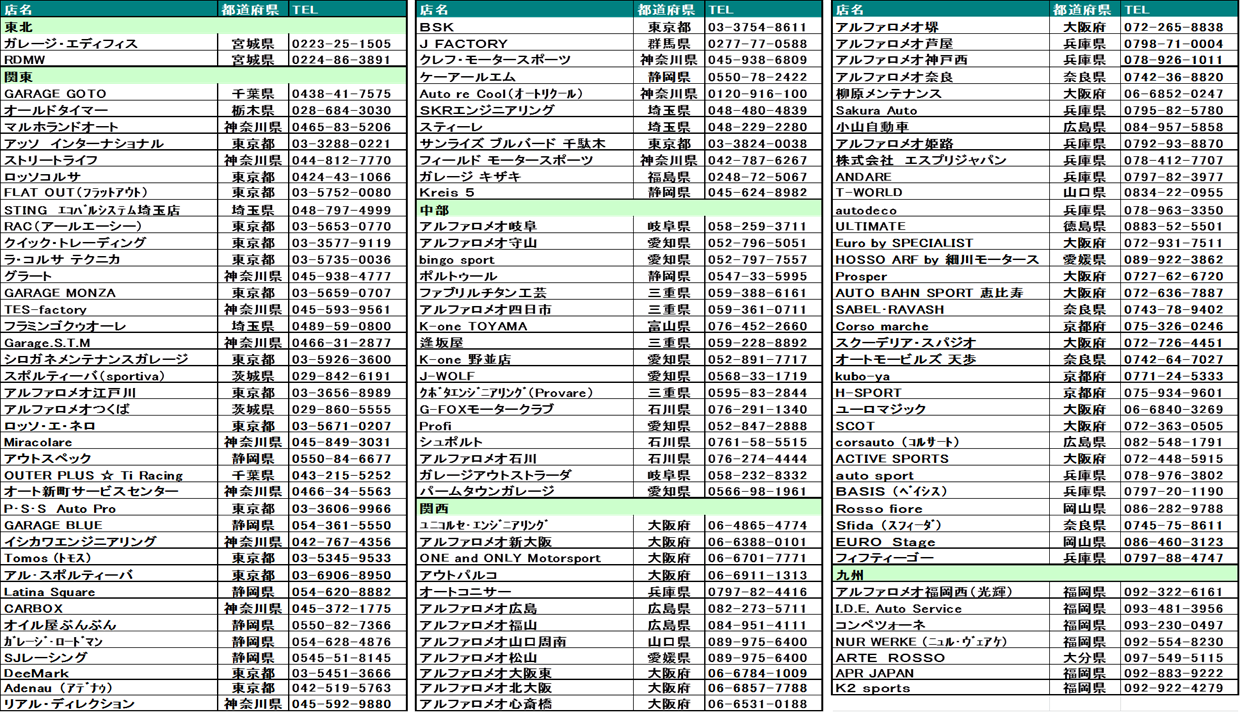Select phone number 03-5752-0080
The image size is (1240, 712).
tap(348, 193)
